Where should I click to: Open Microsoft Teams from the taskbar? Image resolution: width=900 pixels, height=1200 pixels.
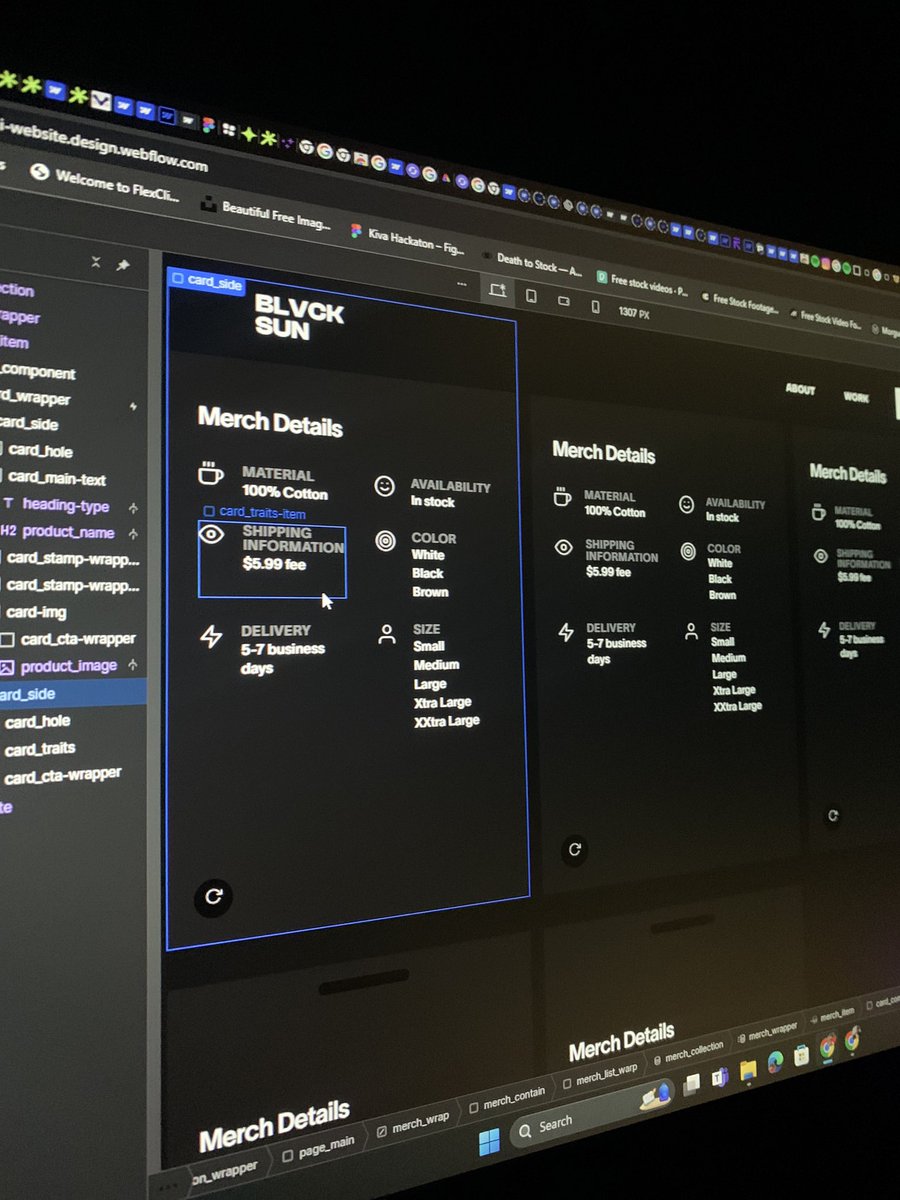click(x=719, y=1078)
